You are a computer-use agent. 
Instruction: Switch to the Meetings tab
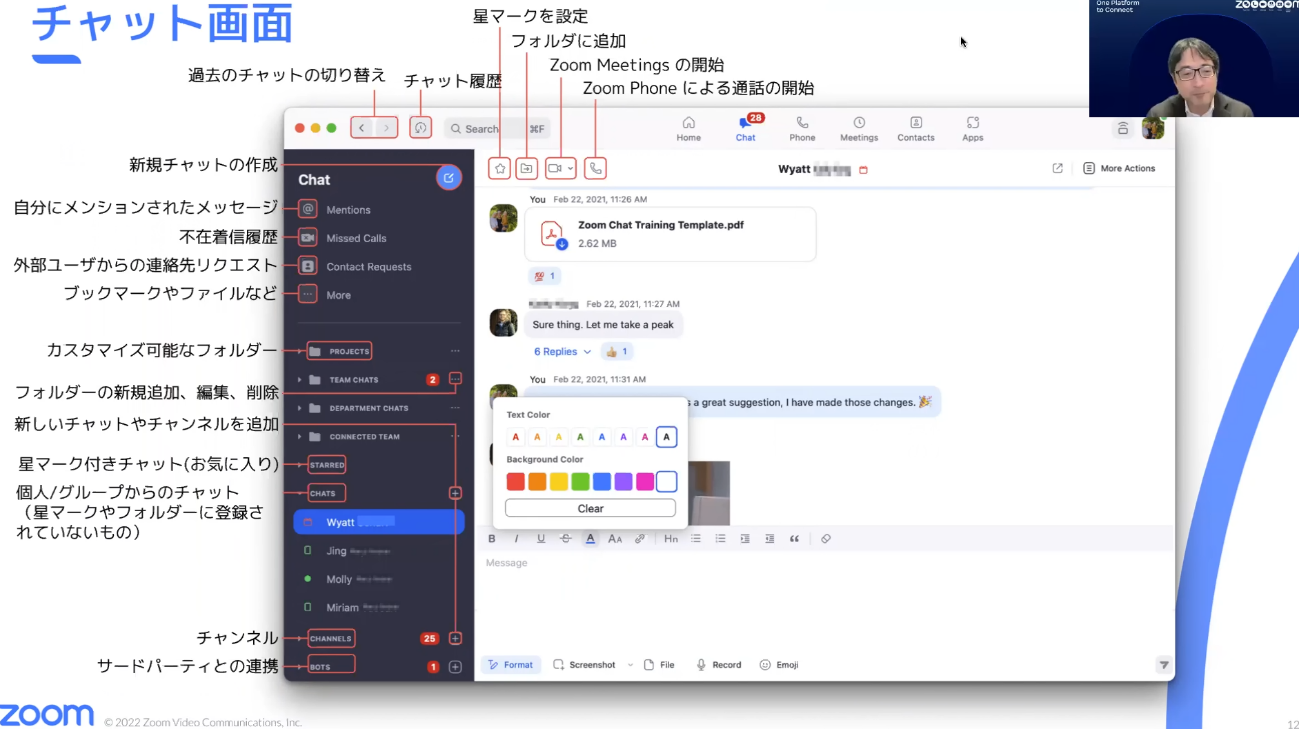859,129
